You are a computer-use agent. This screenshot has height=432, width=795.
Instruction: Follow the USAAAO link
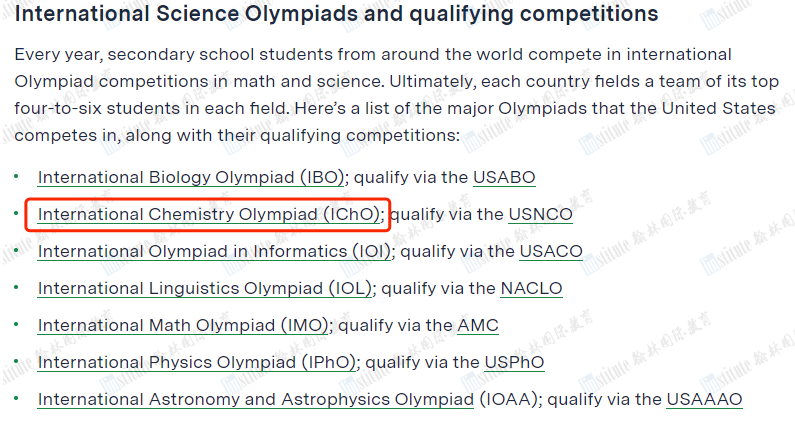pos(705,400)
